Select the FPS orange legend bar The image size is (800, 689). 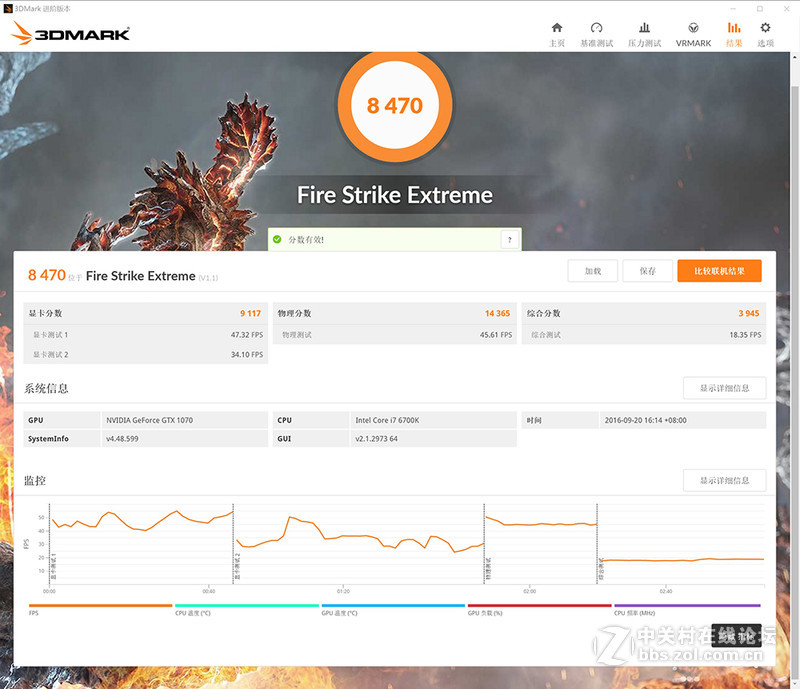point(101,605)
